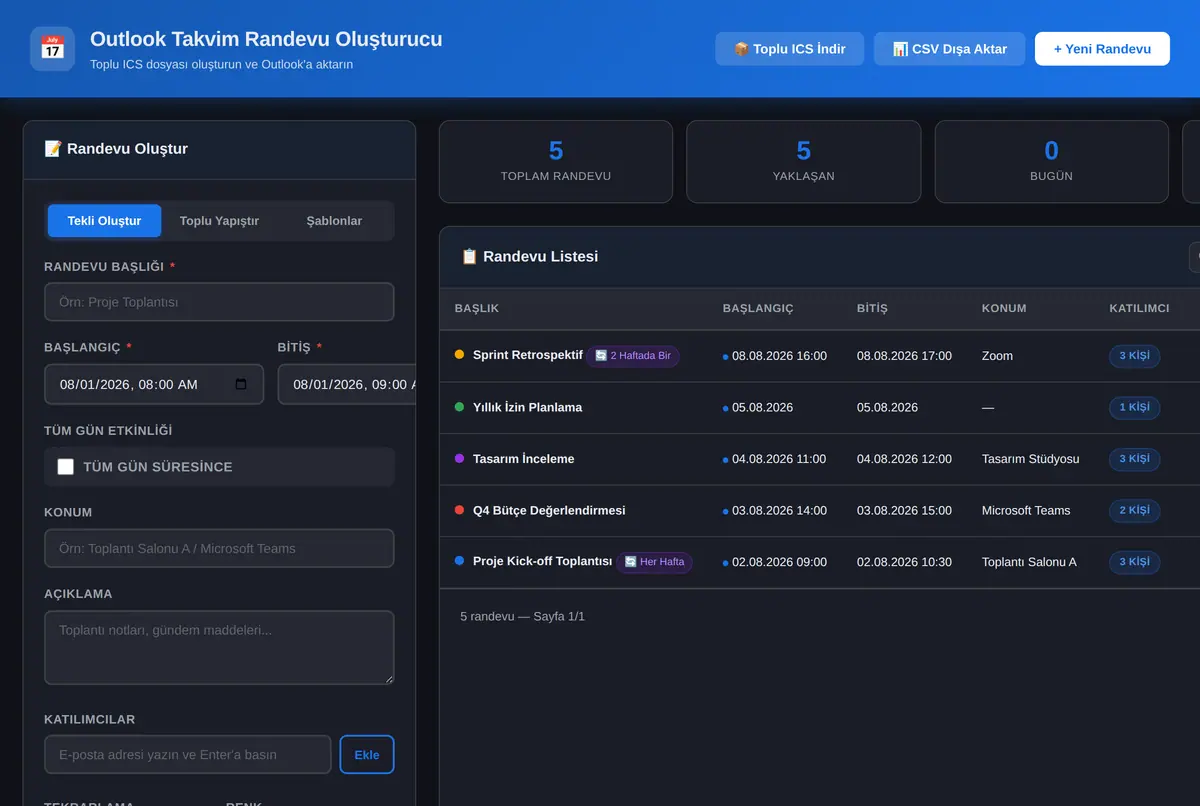1200x806 pixels.
Task: Click the CSV Dışa Aktar button
Action: (949, 49)
